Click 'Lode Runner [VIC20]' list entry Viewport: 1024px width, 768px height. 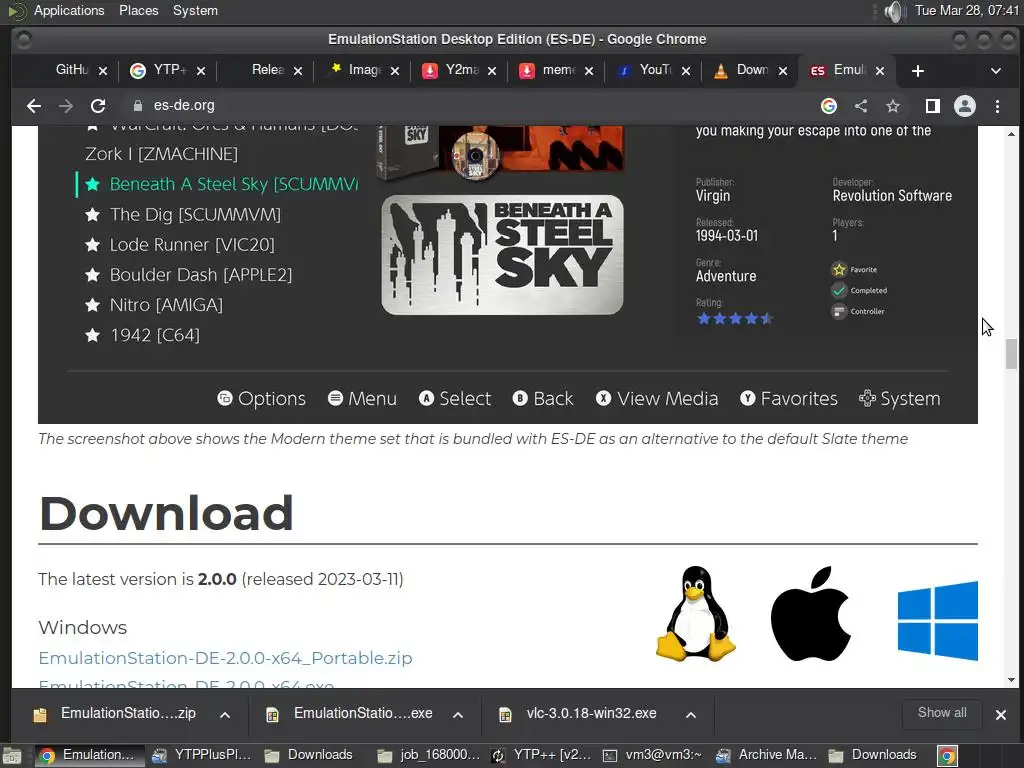[x=192, y=244]
